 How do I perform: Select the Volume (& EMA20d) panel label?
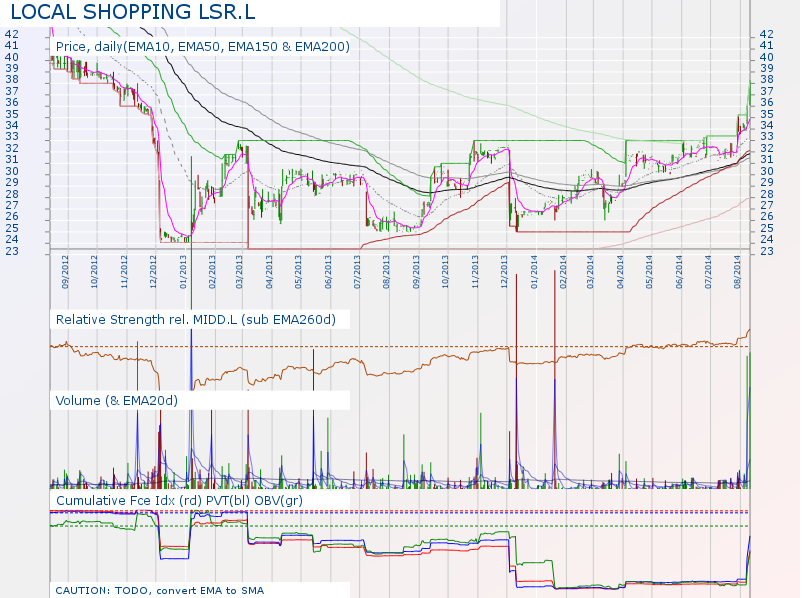116,400
